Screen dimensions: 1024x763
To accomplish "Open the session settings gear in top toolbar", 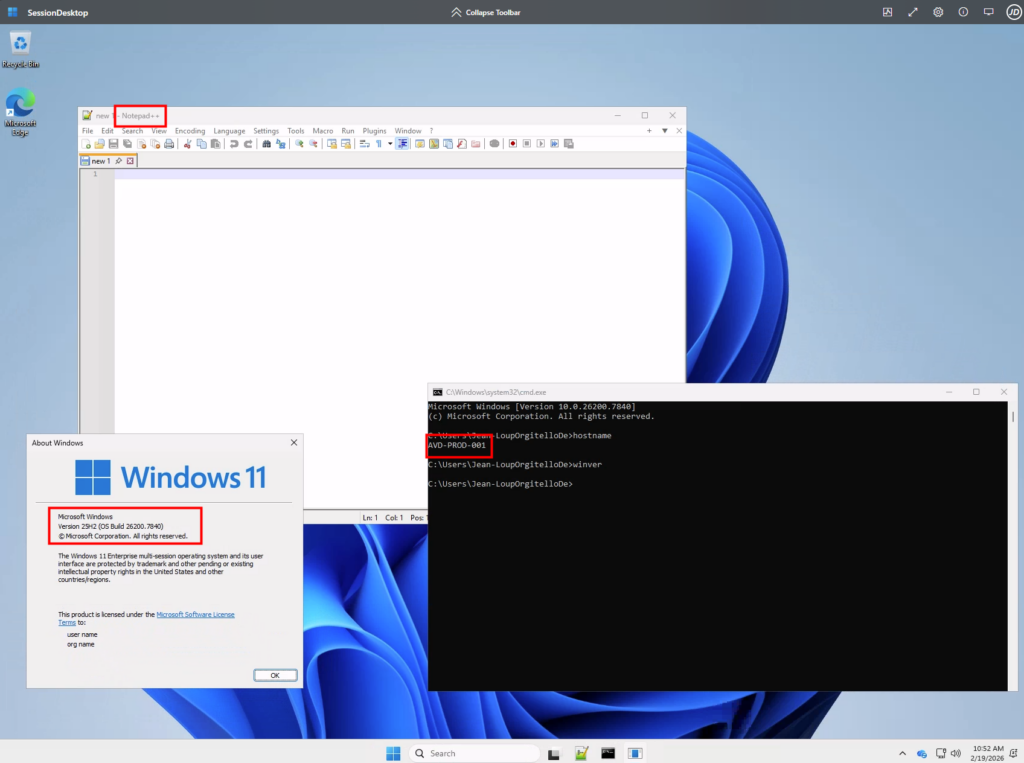I will pos(938,12).
